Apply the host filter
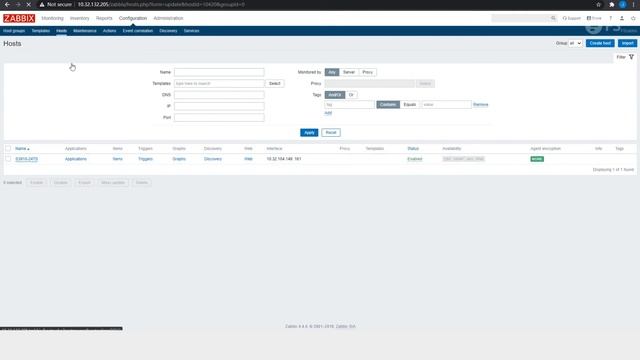This screenshot has height=360, width=640. coord(309,133)
